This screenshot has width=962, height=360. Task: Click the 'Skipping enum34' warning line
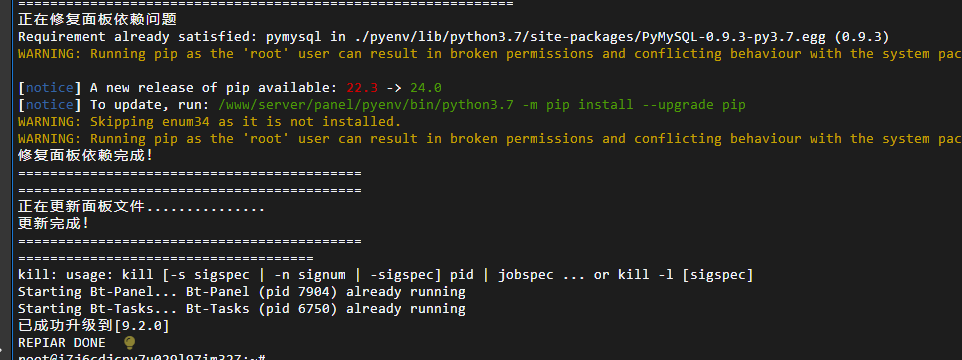point(209,121)
